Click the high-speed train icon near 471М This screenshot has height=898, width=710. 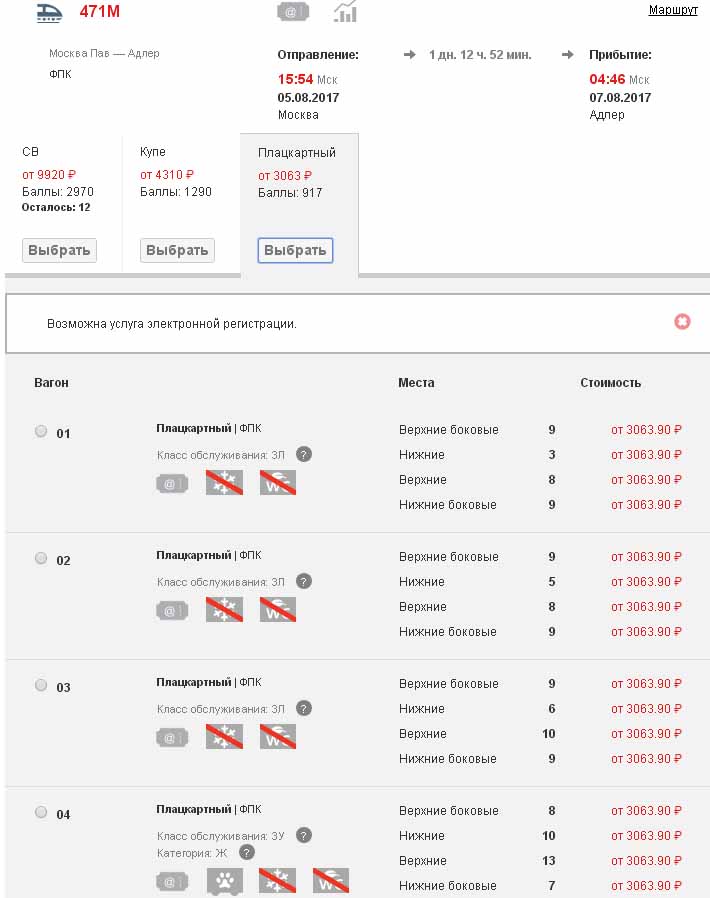(x=48, y=12)
